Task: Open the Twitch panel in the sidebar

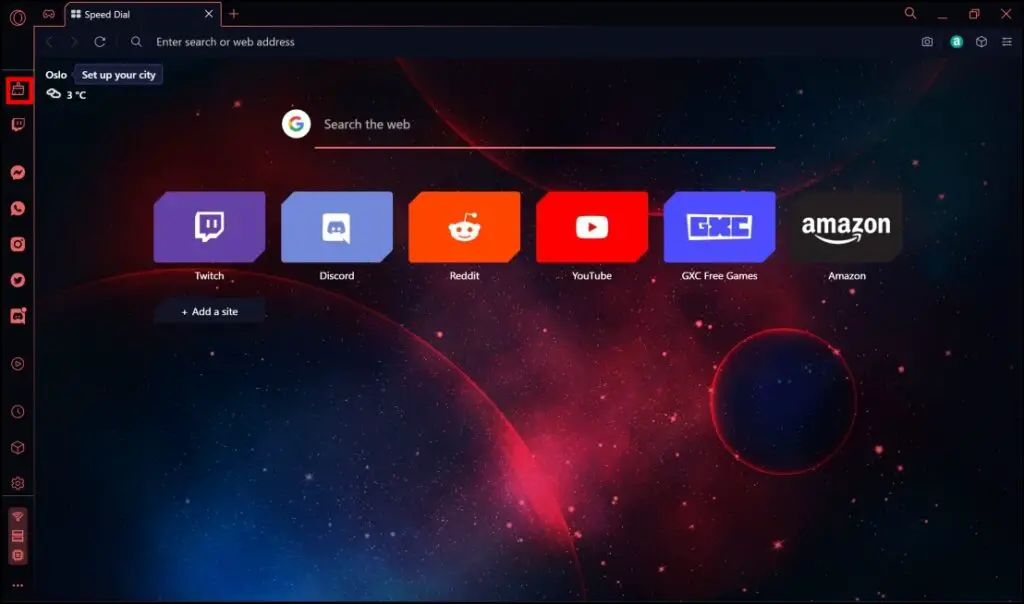Action: click(x=18, y=125)
